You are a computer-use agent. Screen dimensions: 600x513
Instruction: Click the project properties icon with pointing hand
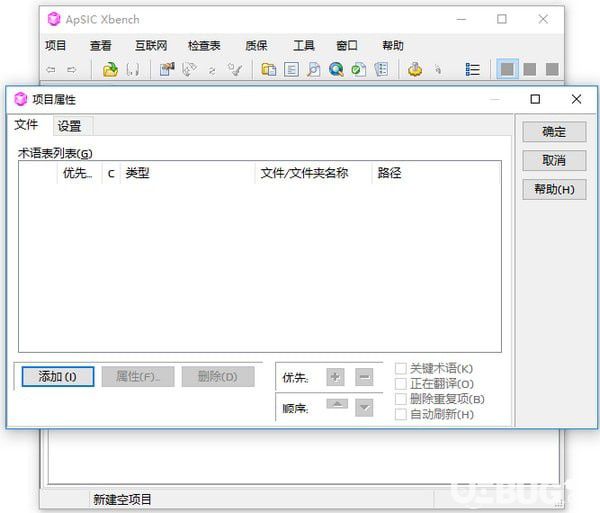(x=167, y=70)
